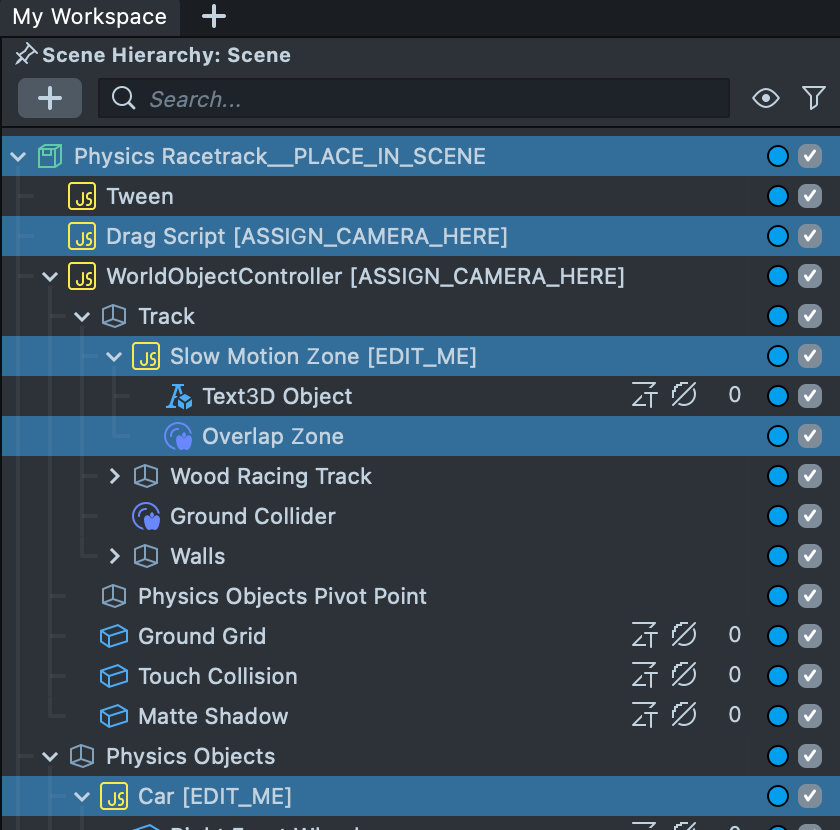This screenshot has height=830, width=840.
Task: Click the Tween script JS icon
Action: coord(82,196)
